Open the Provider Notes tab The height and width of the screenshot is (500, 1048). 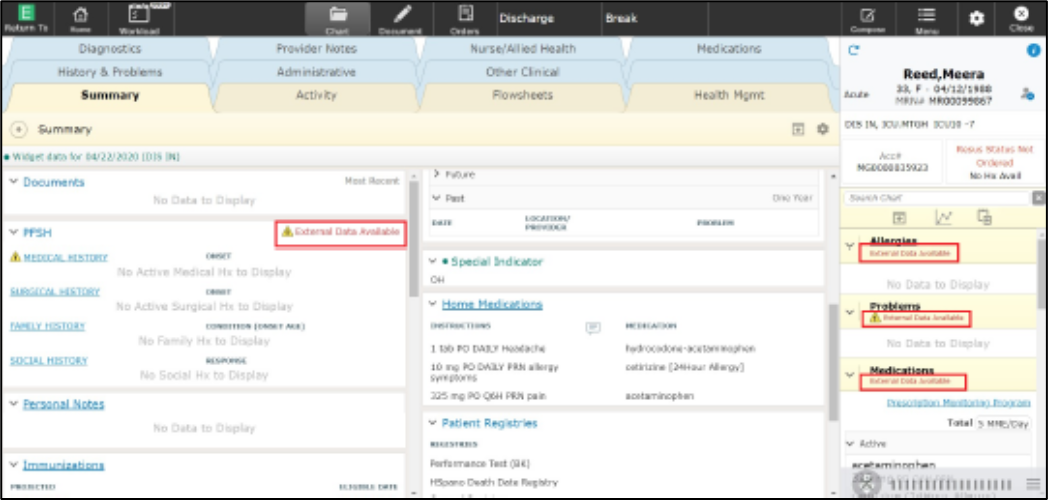[x=315, y=49]
